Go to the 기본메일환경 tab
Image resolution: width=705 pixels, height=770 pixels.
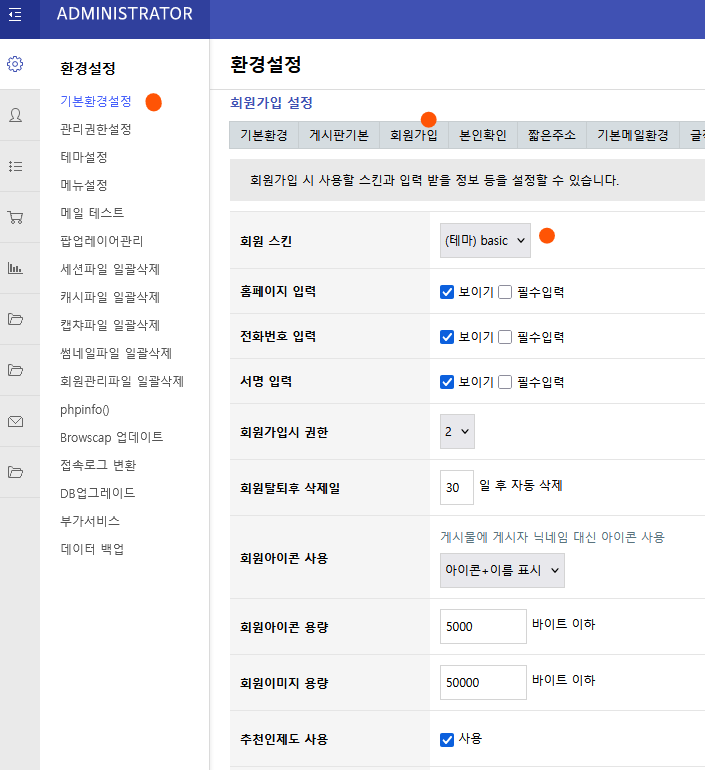coord(632,135)
